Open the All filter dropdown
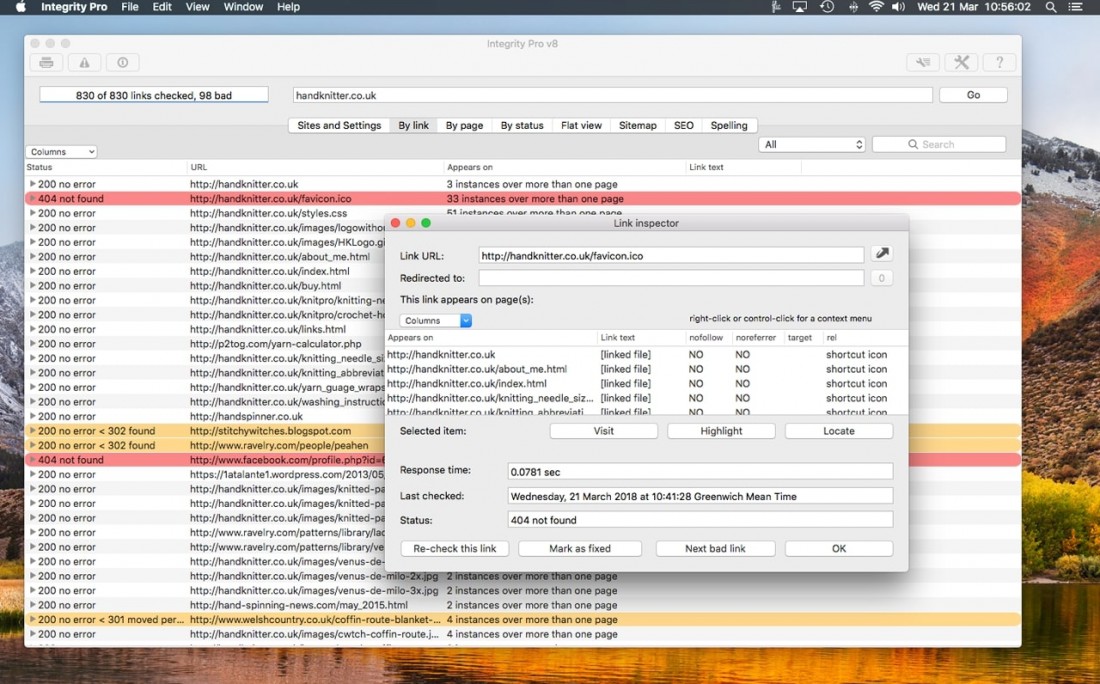Screen dimensions: 1100x684 (x=811, y=143)
